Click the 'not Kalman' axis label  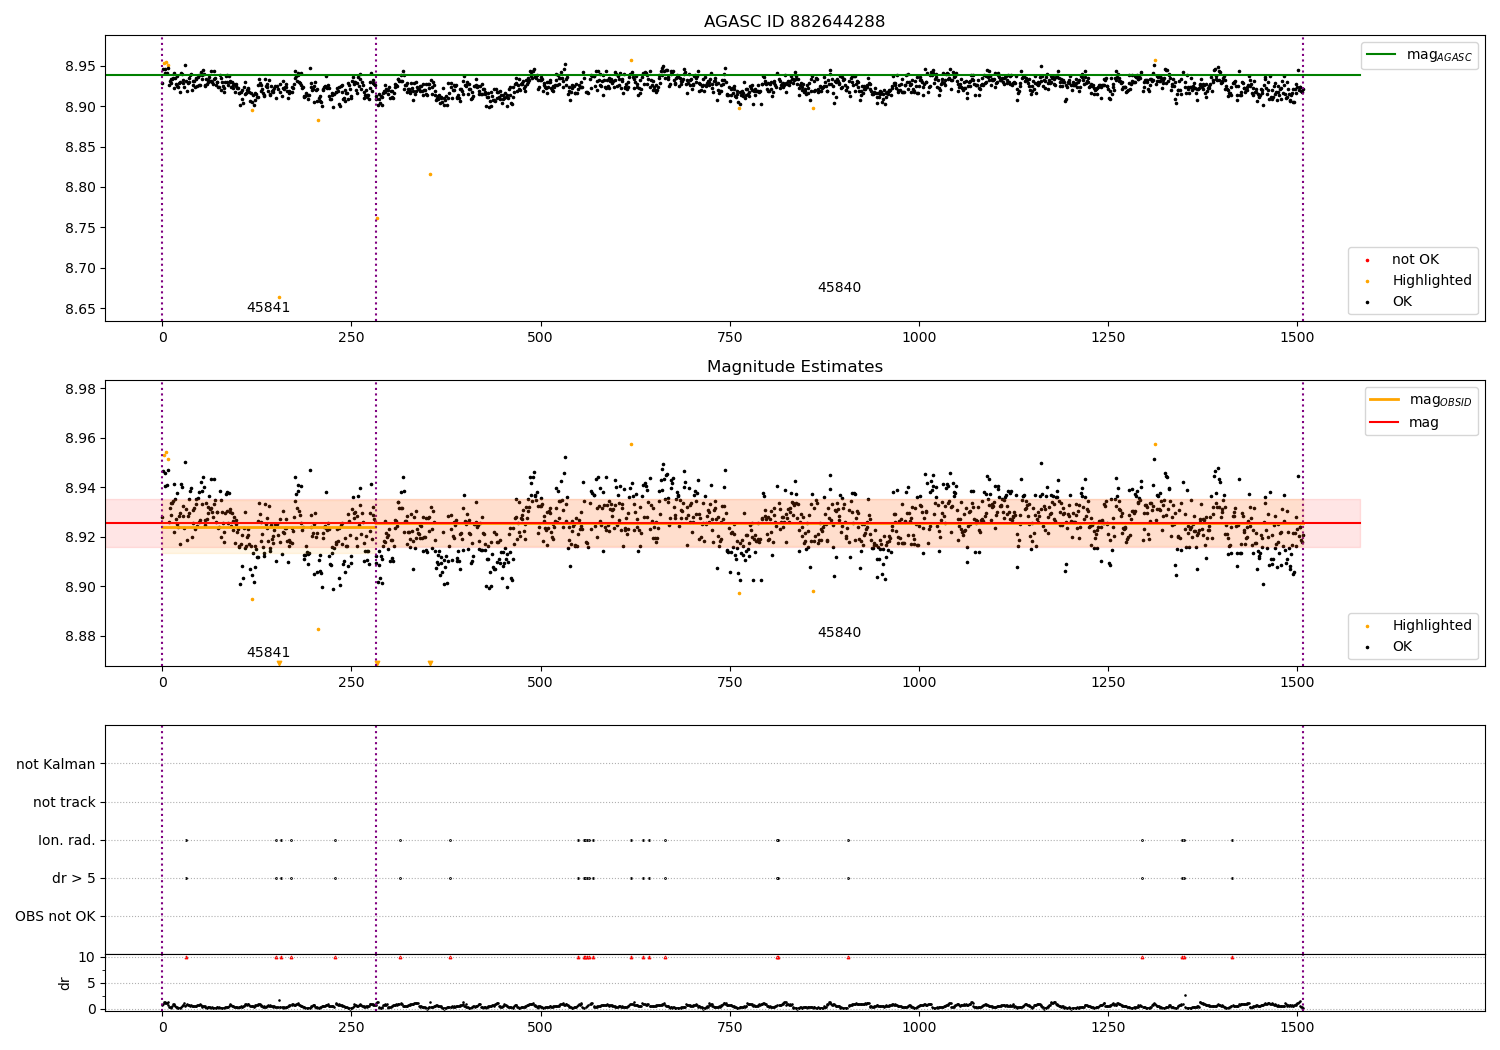(56, 765)
